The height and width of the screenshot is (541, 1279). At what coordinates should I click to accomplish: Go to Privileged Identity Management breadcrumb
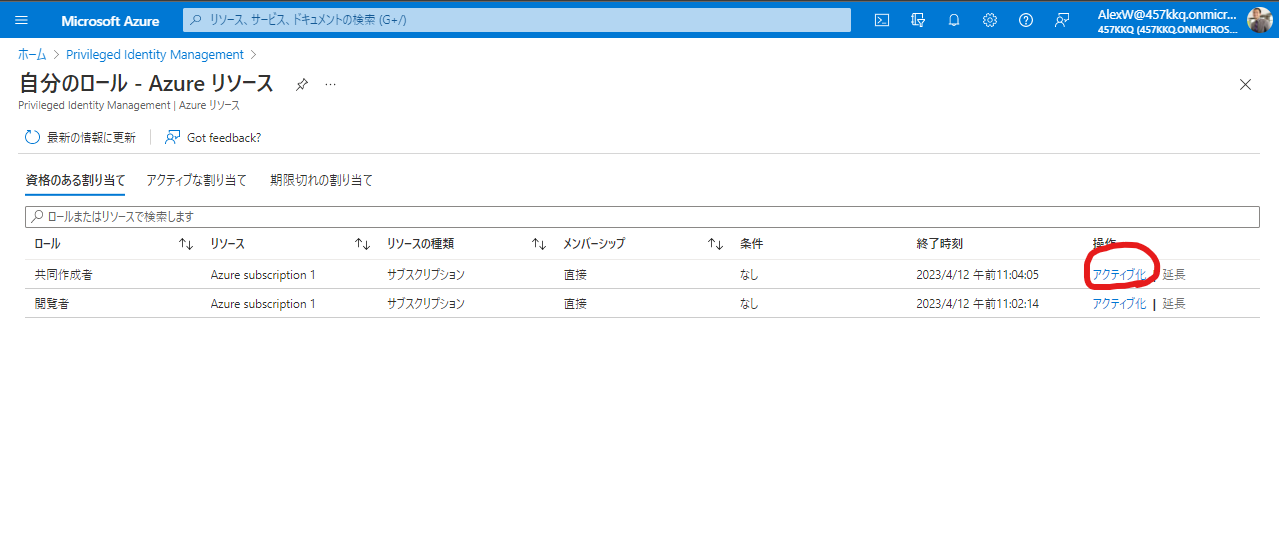155,55
